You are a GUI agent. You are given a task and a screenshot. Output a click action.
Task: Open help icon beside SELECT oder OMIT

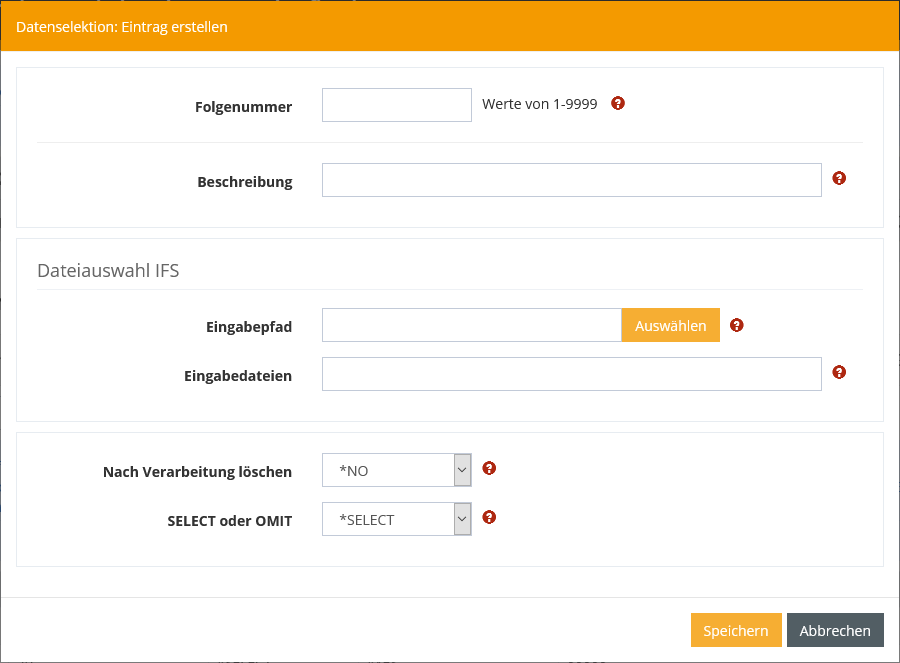489,517
